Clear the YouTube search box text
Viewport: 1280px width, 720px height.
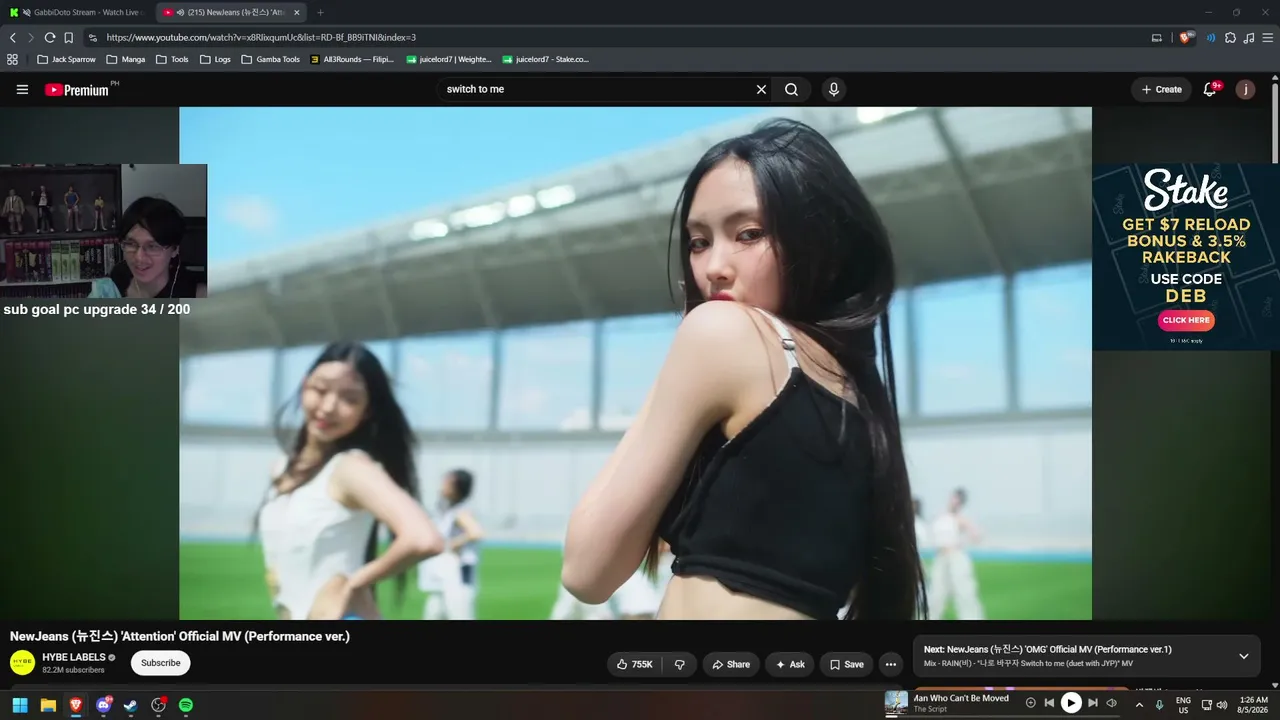(x=761, y=90)
